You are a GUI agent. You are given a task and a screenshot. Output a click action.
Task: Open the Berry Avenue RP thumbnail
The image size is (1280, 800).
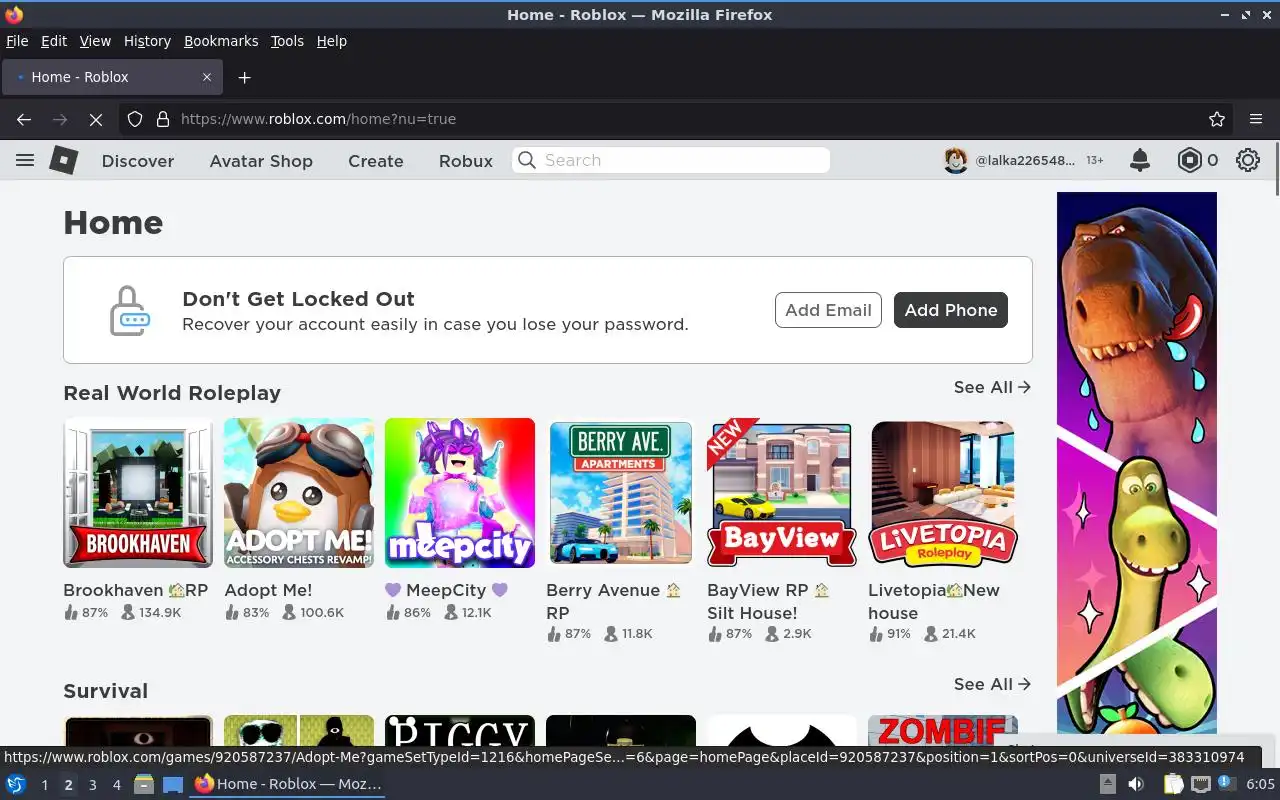(x=621, y=493)
